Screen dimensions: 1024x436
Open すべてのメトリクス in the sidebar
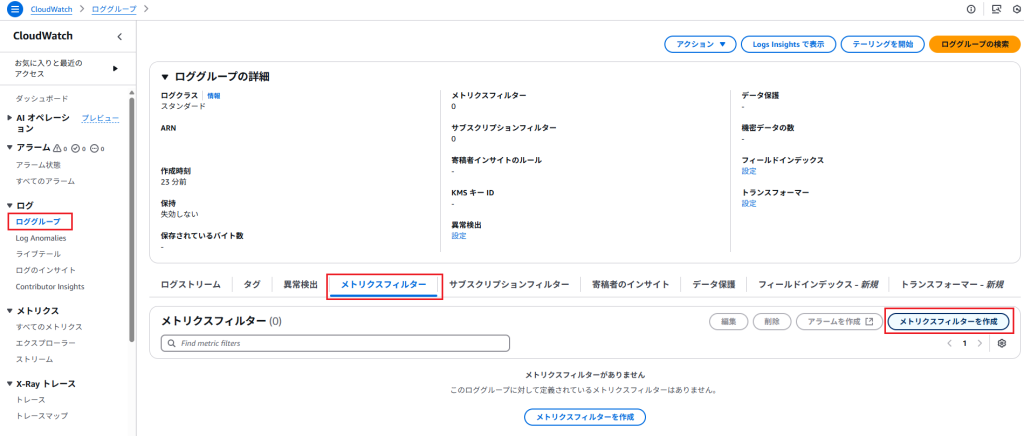tap(49, 327)
